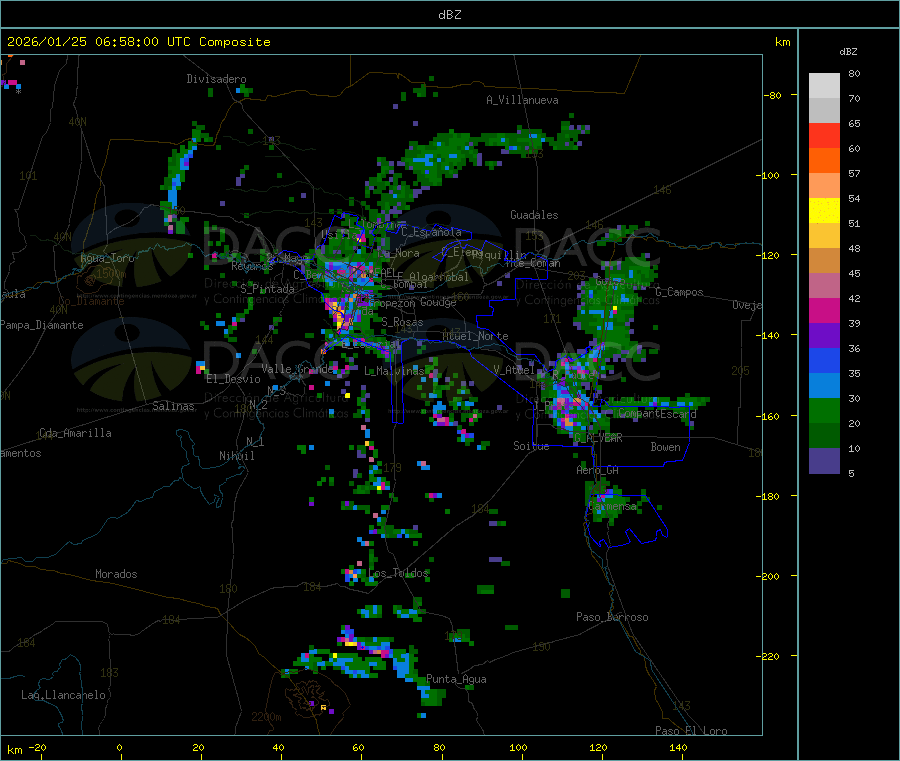Click the -100 km axis tick label
This screenshot has width=900, height=761.
(x=768, y=175)
